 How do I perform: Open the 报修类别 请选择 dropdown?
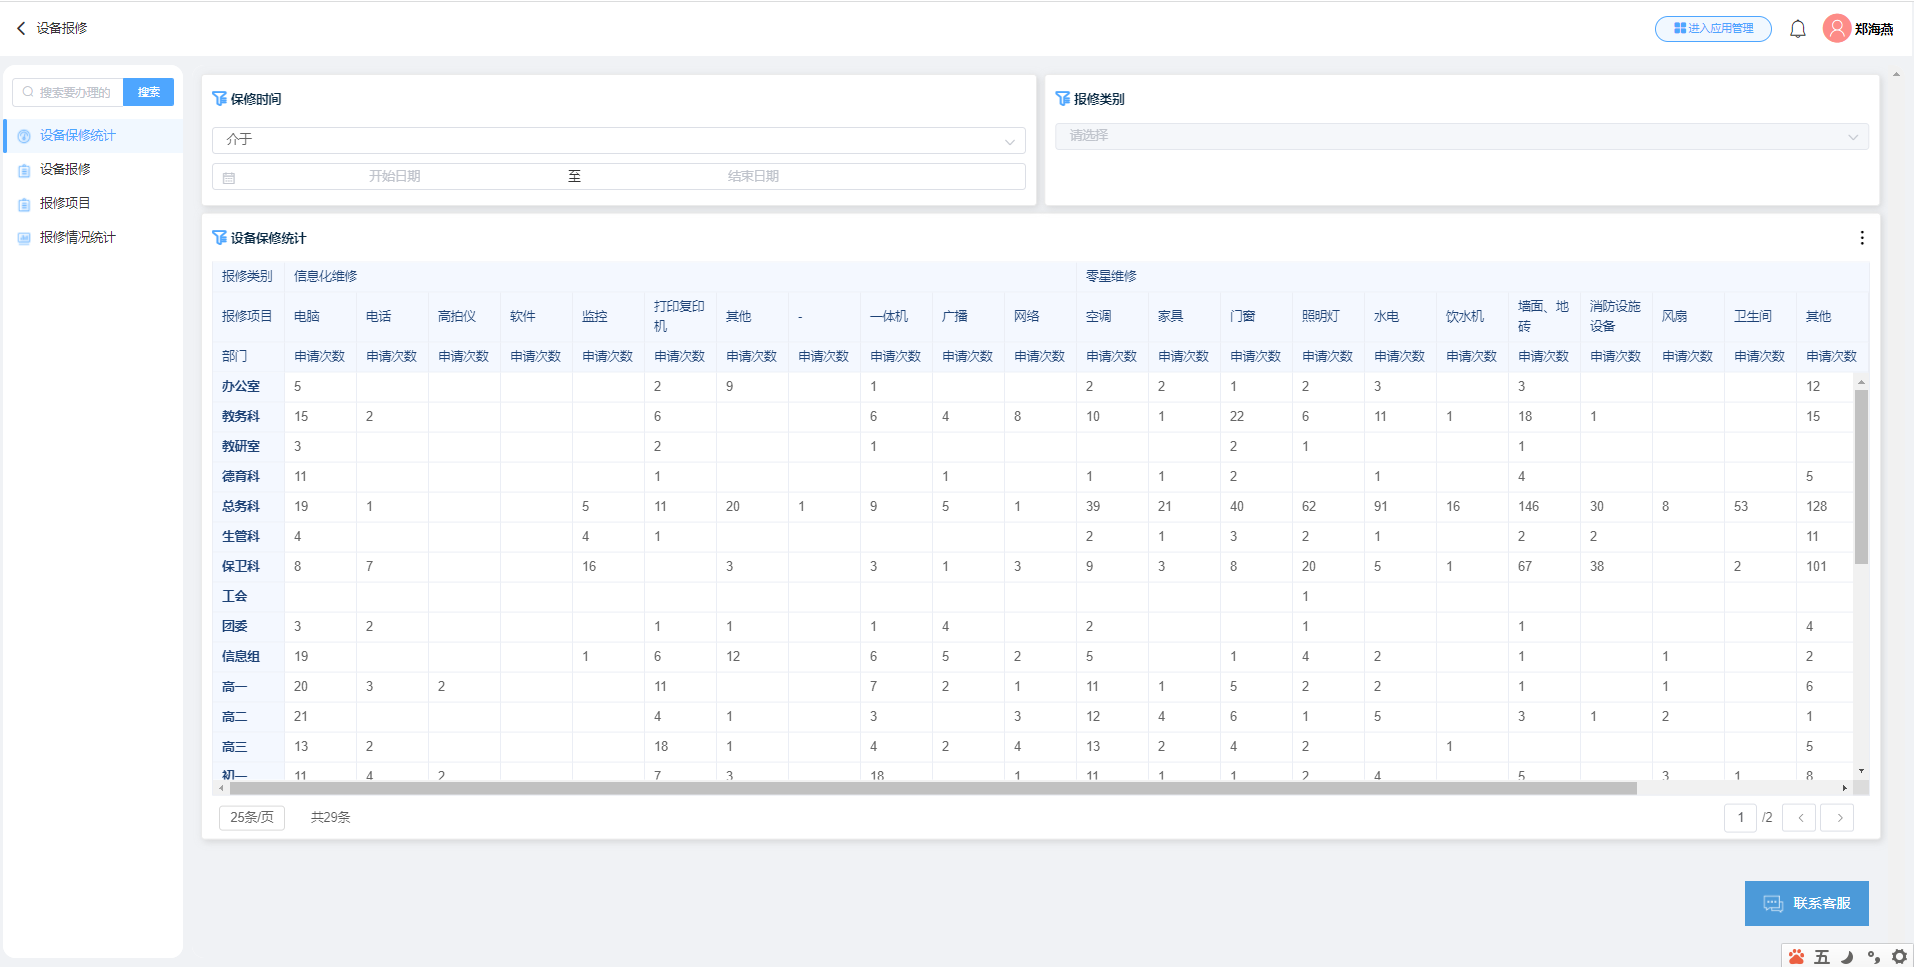pyautogui.click(x=1461, y=136)
